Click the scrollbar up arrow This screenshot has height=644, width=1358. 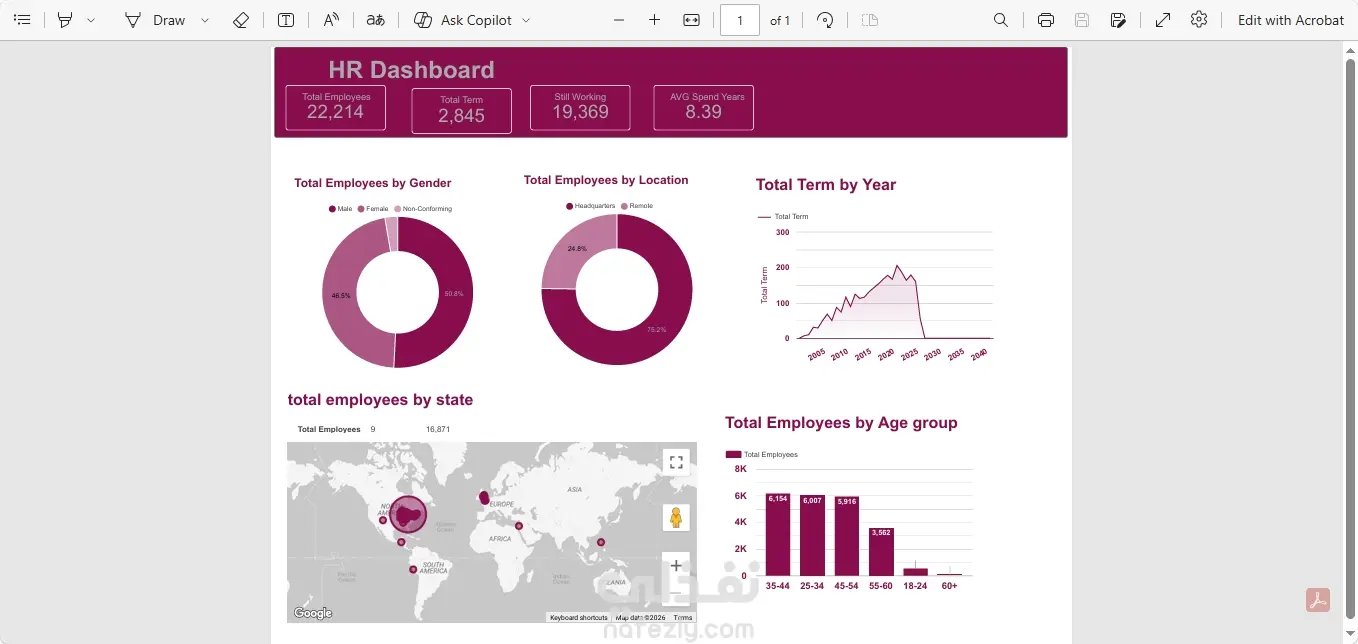pyautogui.click(x=1350, y=51)
